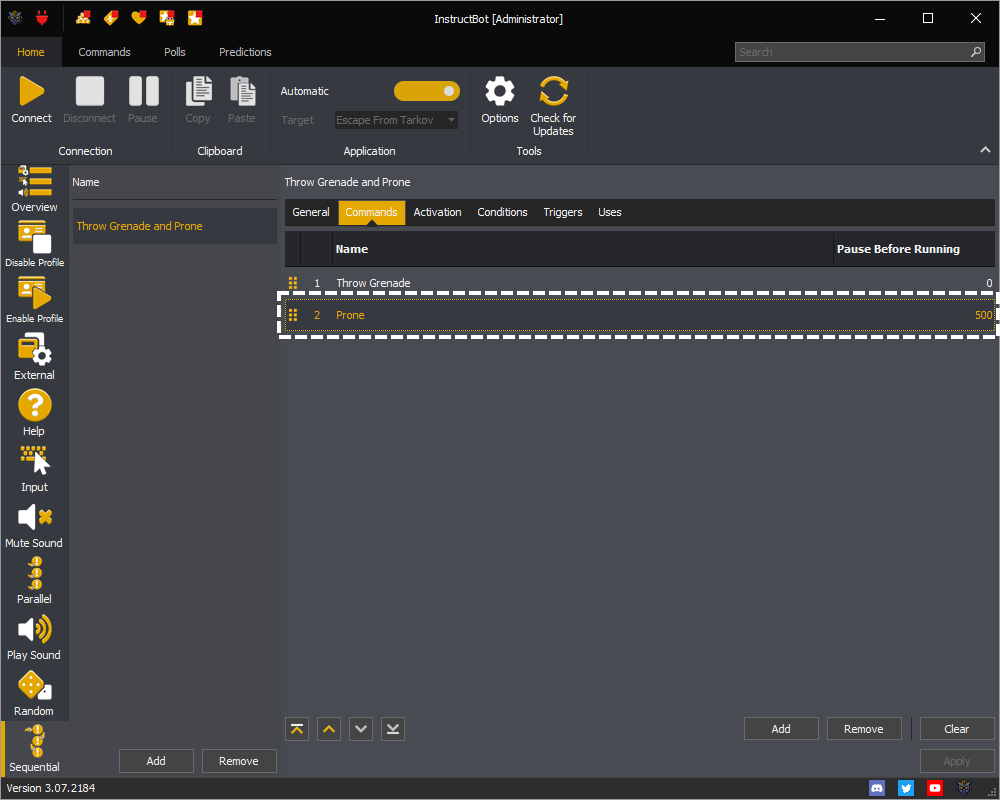Open the Commands ribbon tab
Viewport: 1000px width, 800px height.
pos(105,52)
